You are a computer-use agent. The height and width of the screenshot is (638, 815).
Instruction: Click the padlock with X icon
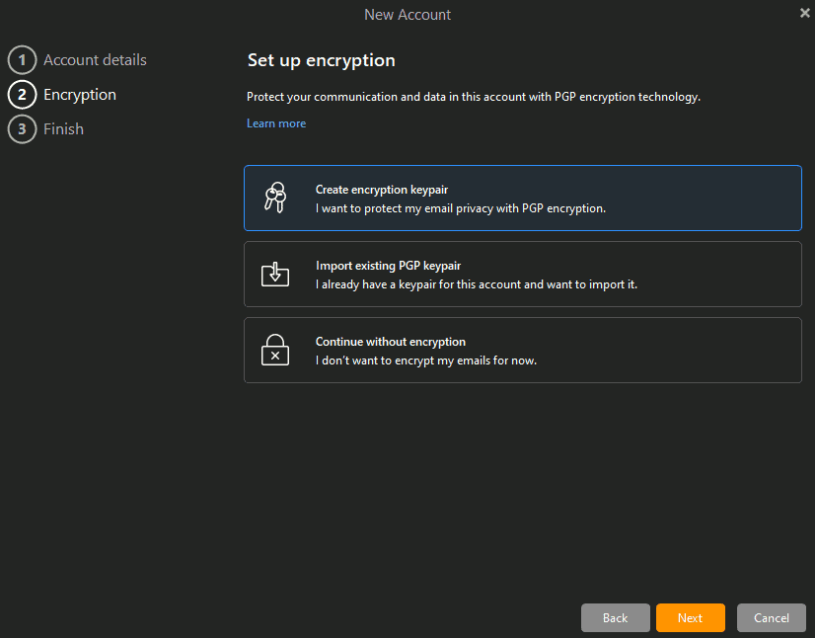[x=275, y=350]
